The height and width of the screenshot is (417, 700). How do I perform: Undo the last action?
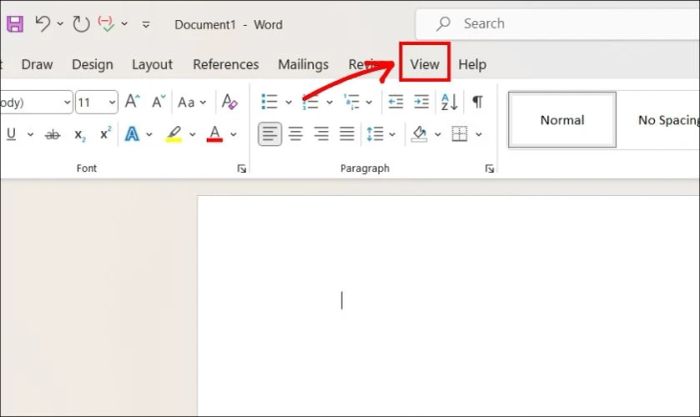point(43,24)
